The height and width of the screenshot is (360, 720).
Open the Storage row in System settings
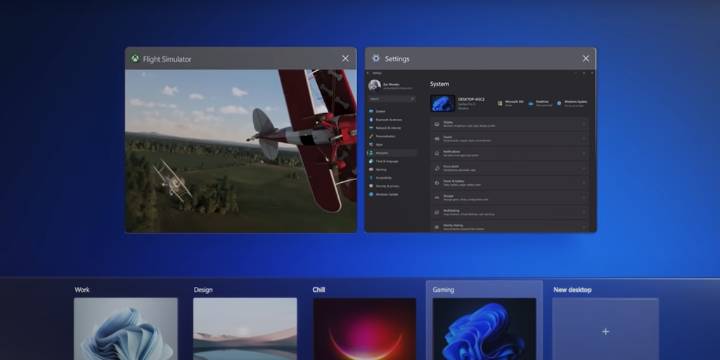coord(510,197)
